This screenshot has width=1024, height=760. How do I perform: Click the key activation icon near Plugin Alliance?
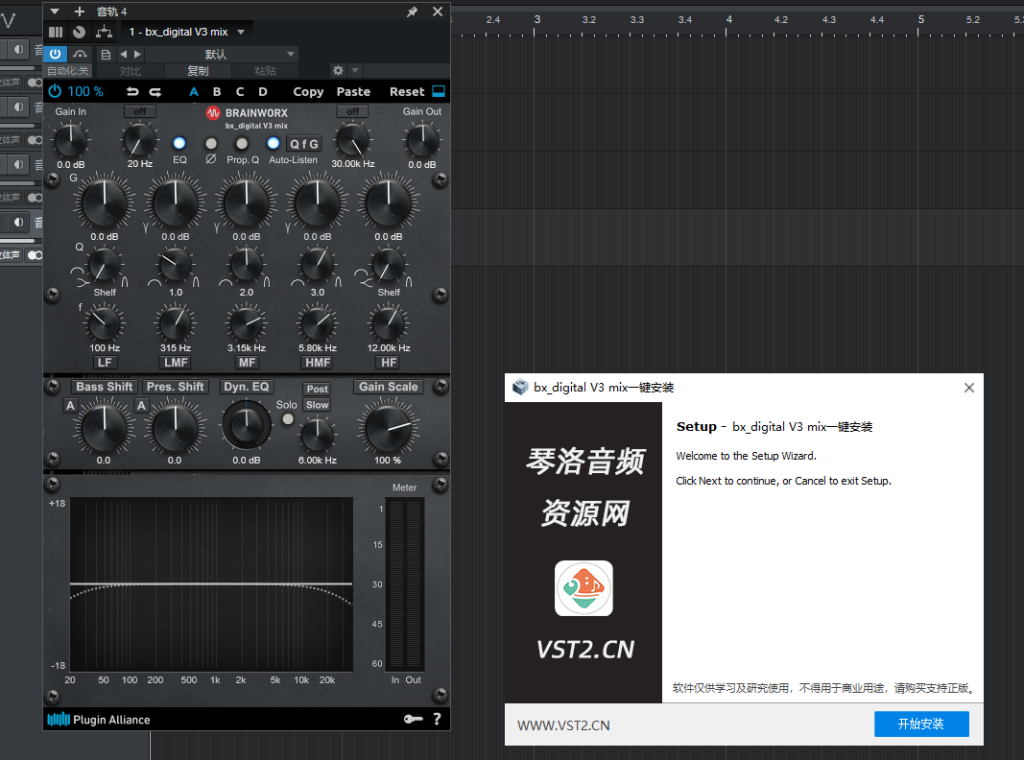click(x=413, y=718)
